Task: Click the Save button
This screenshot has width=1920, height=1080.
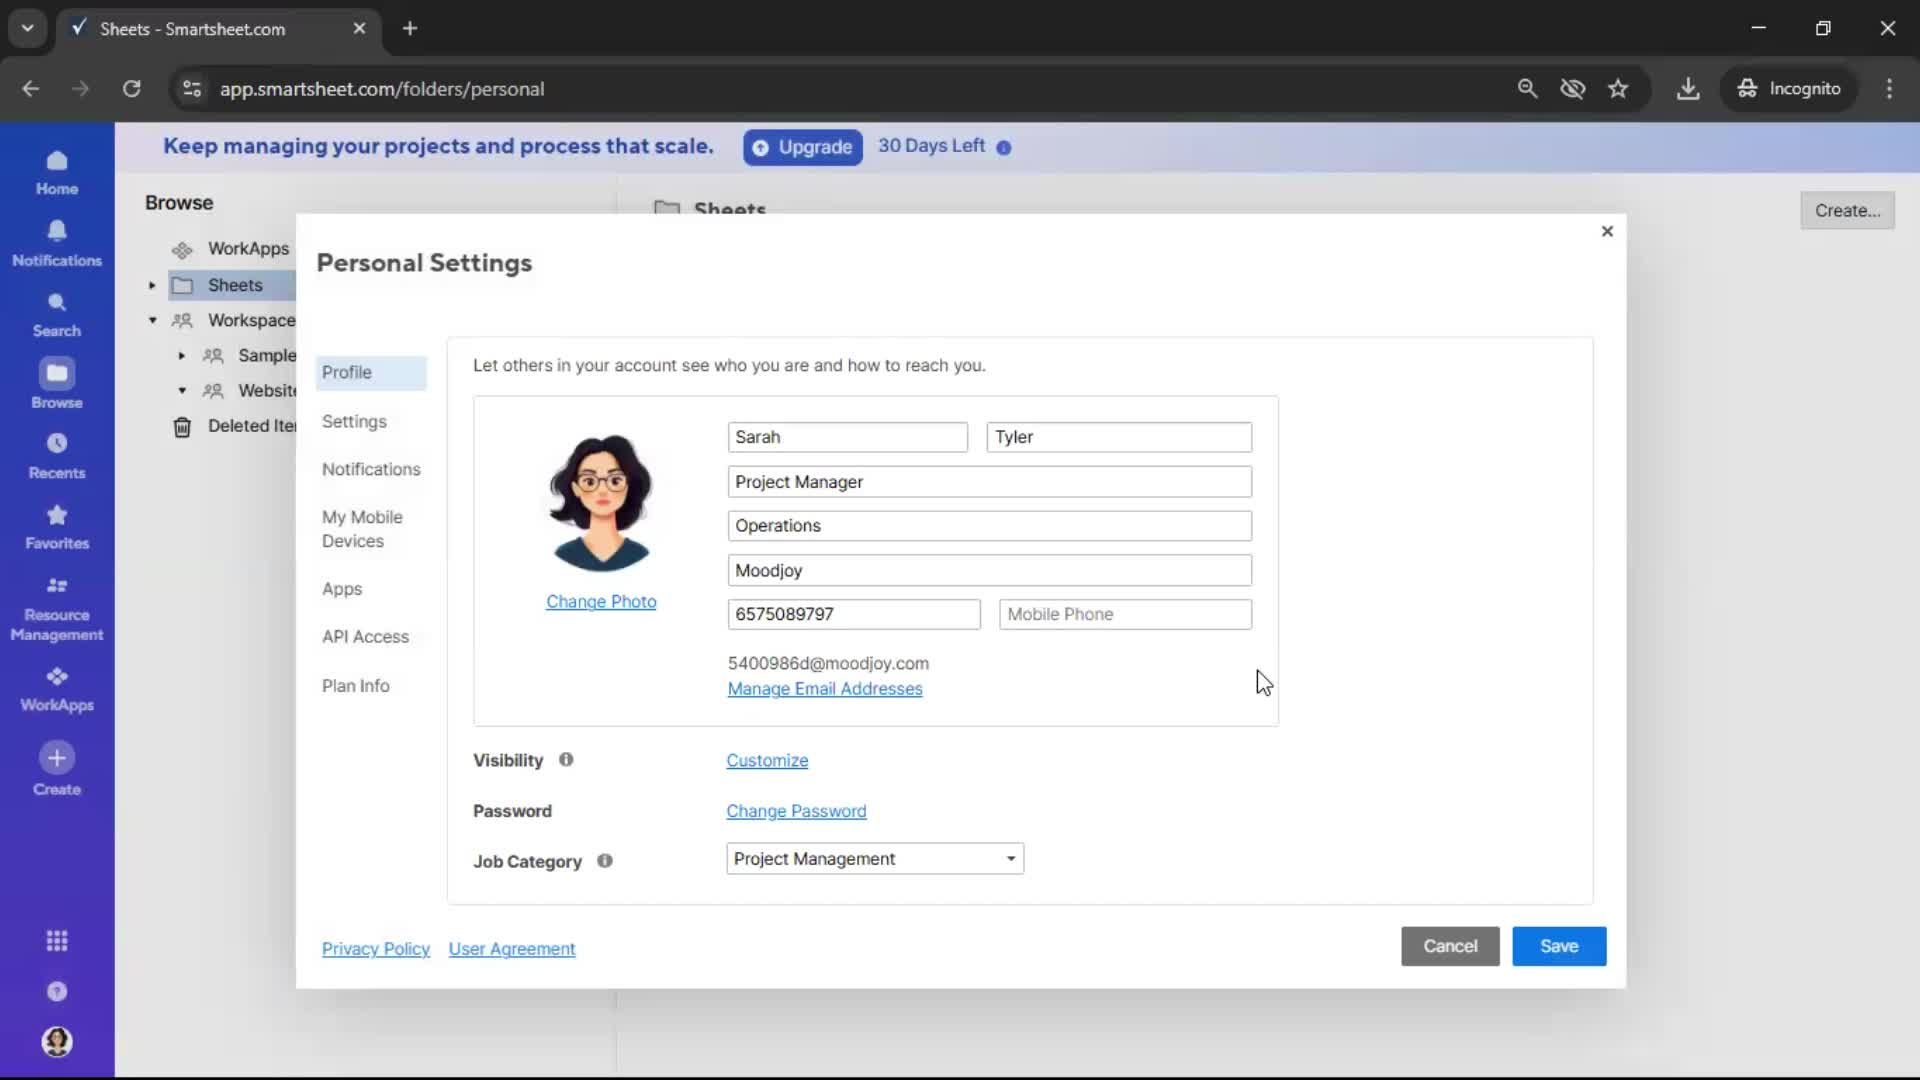Action: point(1558,946)
